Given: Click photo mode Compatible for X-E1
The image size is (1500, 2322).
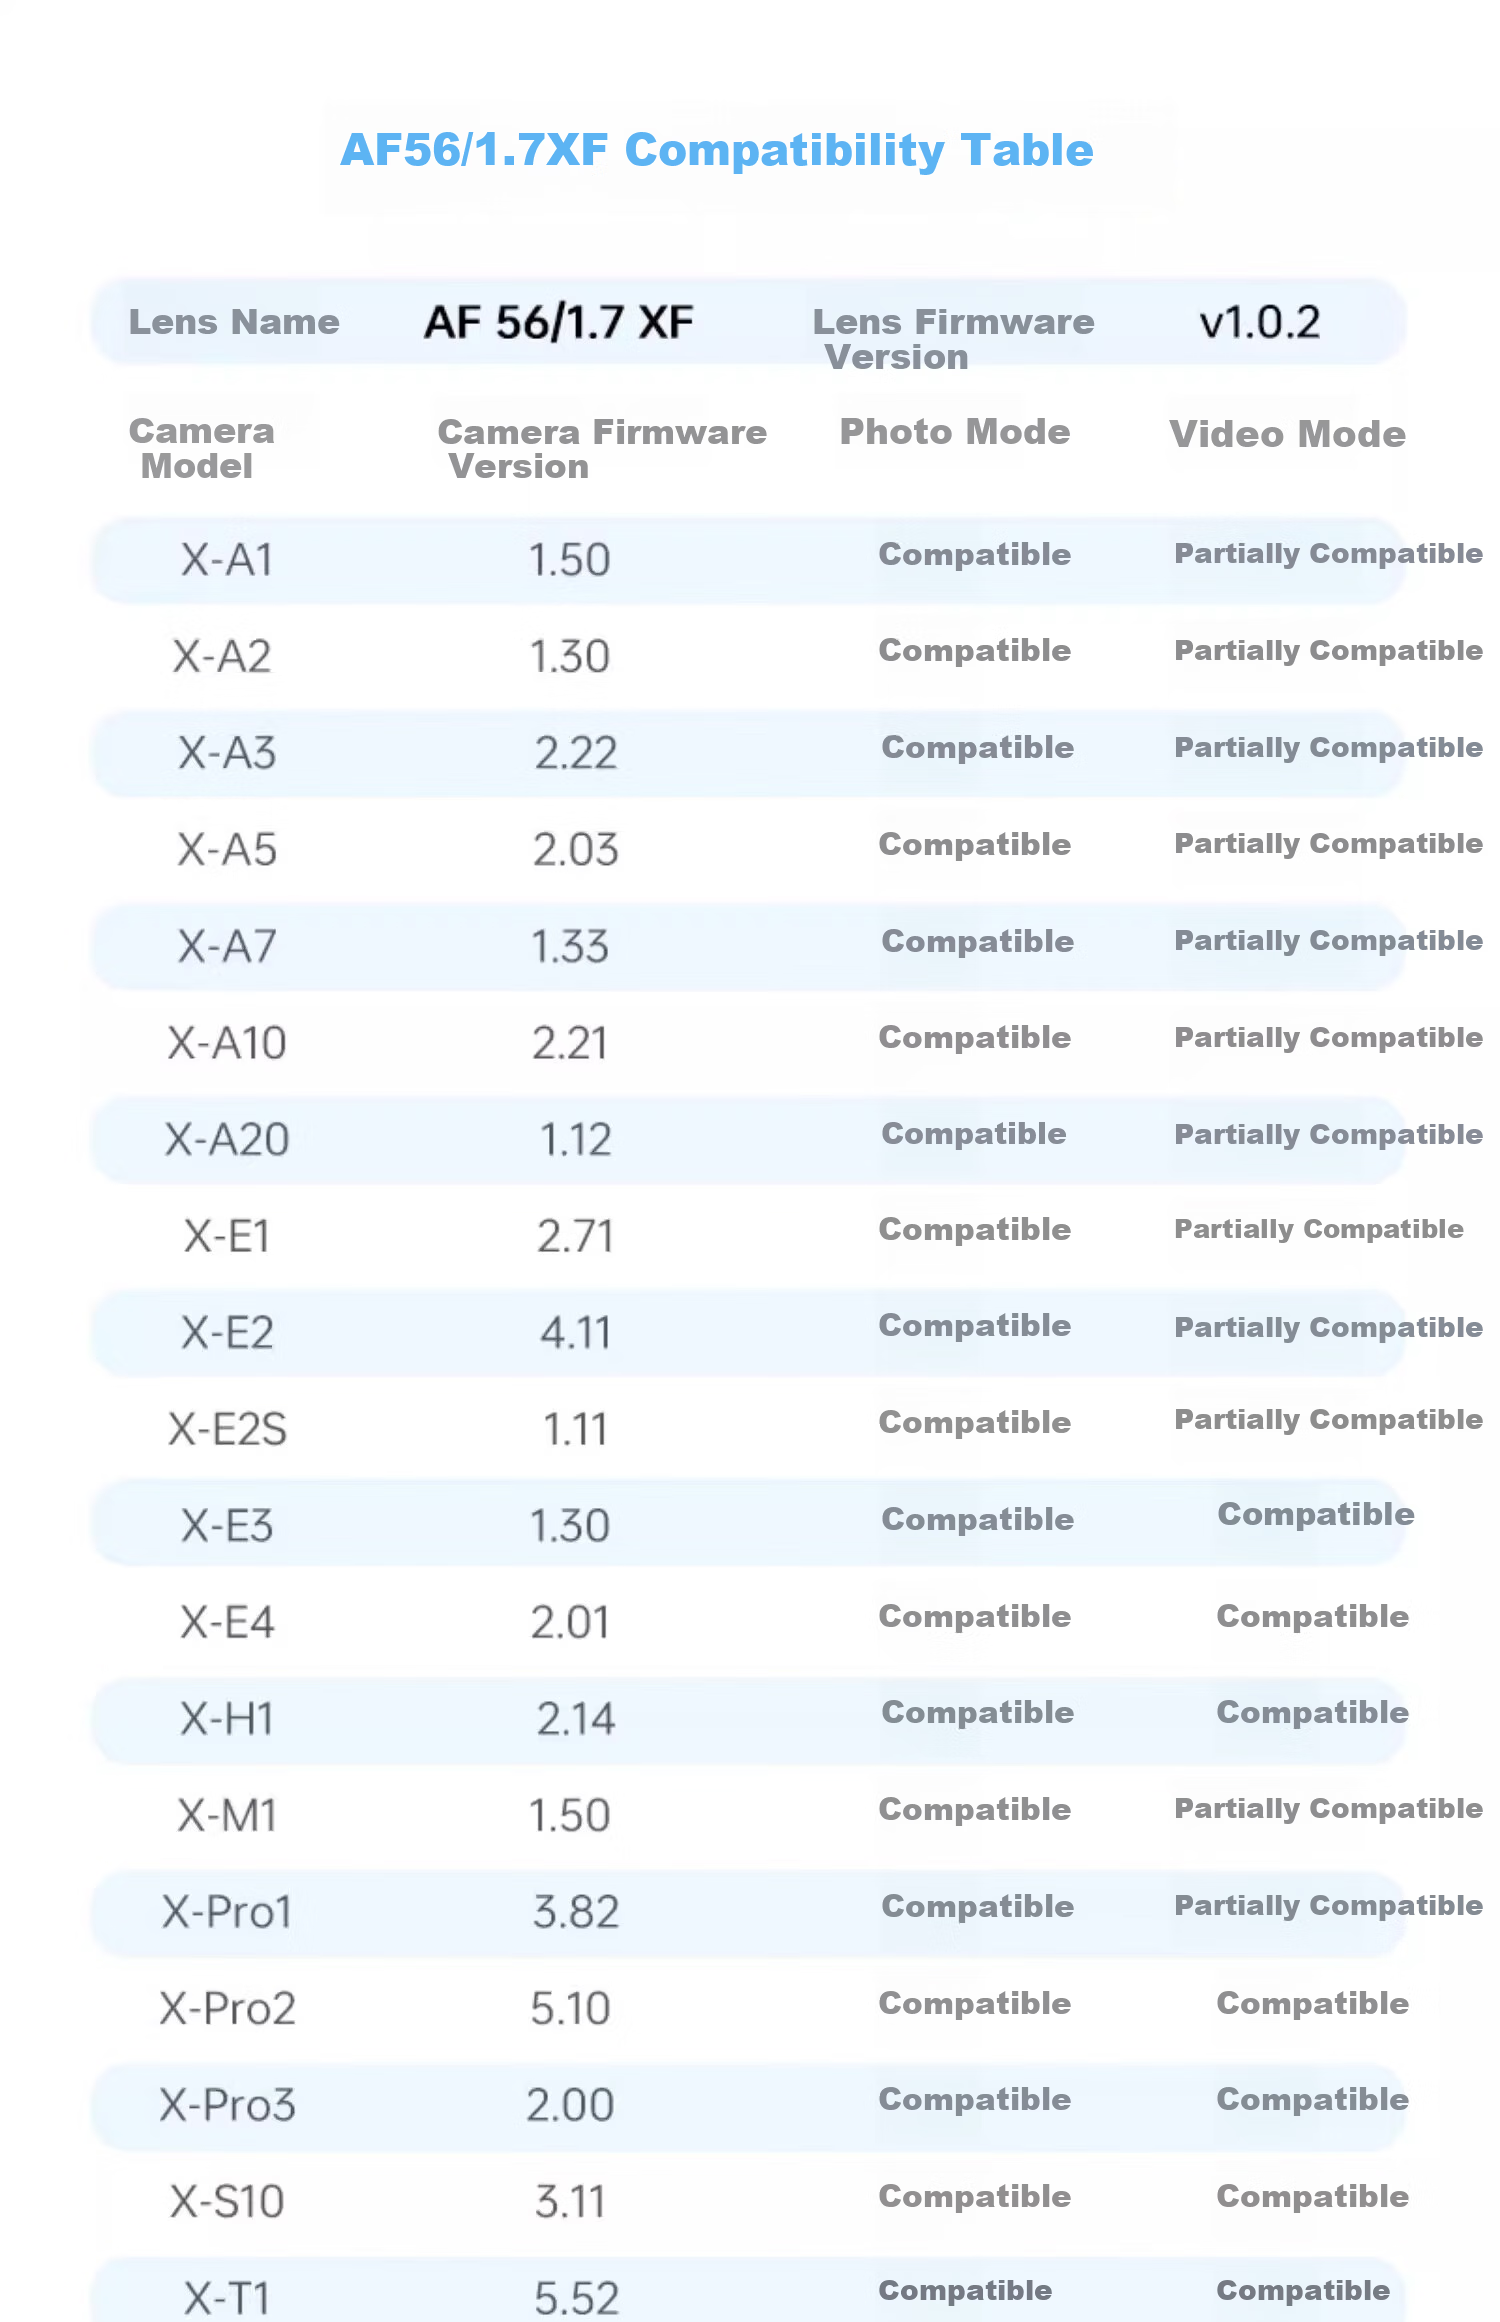Looking at the screenshot, I should coord(975,1229).
